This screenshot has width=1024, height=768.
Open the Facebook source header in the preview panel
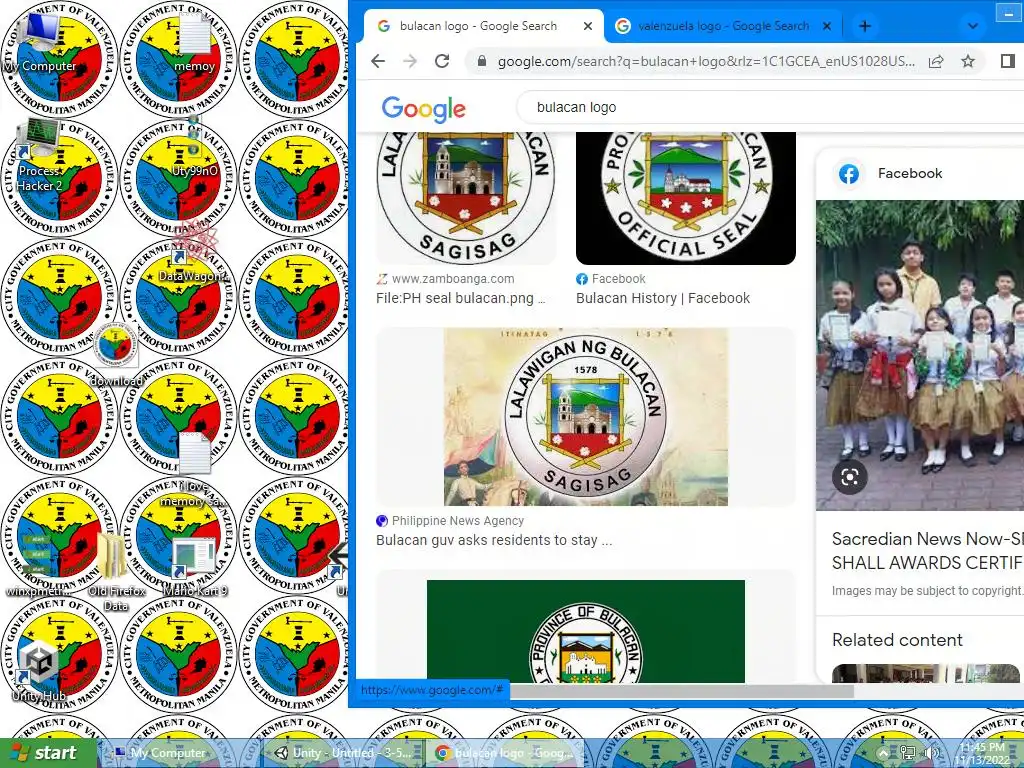click(x=910, y=174)
